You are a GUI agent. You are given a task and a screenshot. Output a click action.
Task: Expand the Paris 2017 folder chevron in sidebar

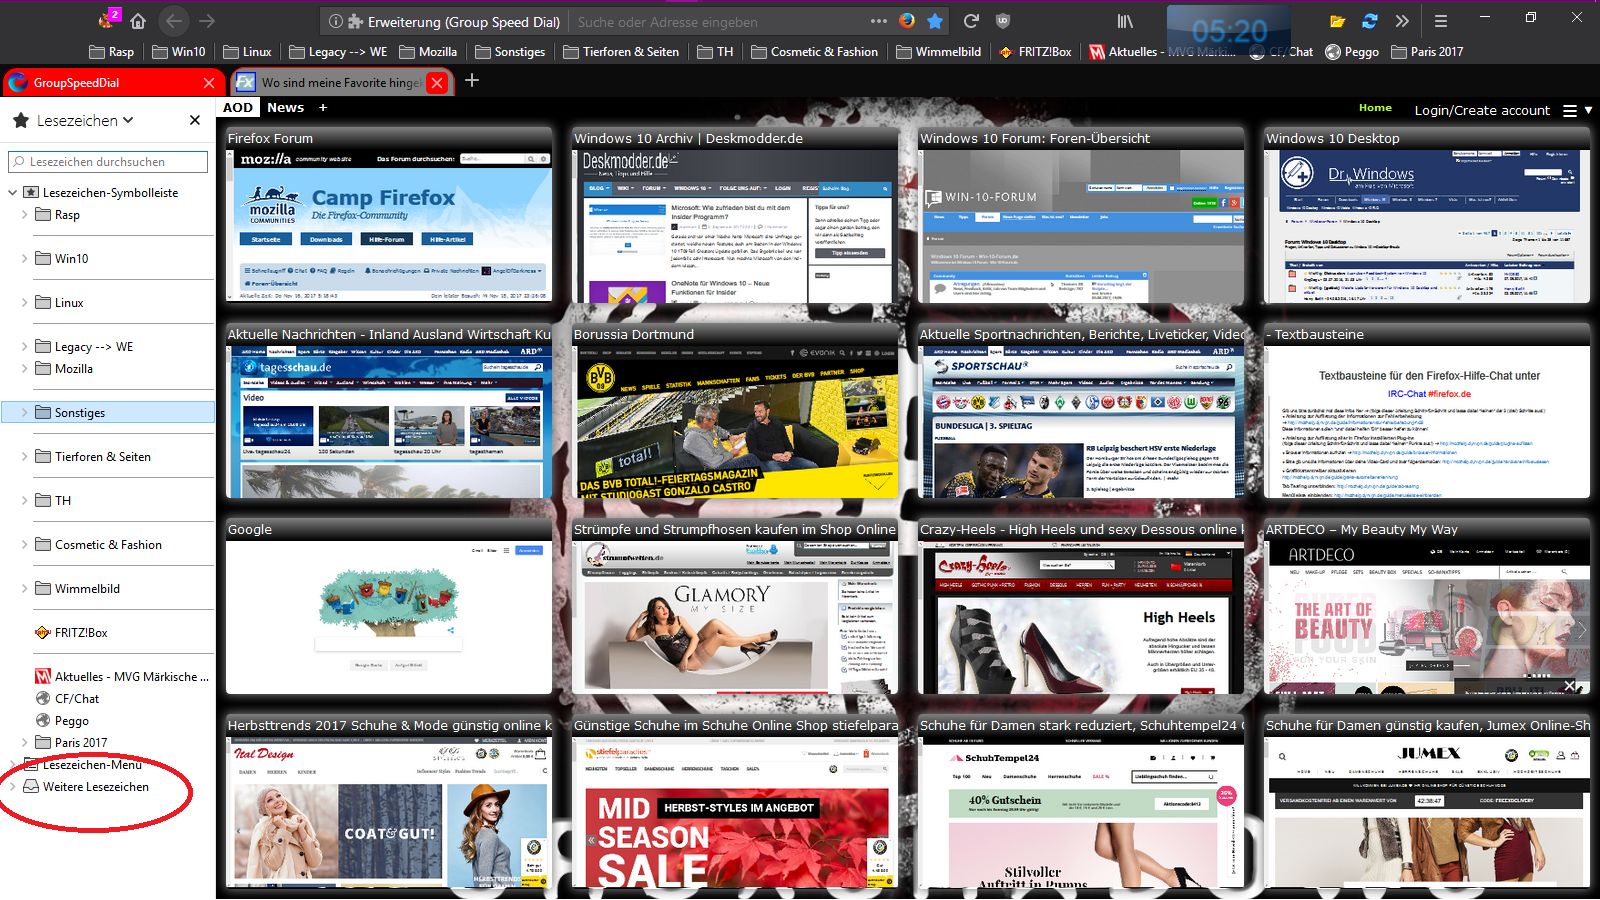pos(25,742)
